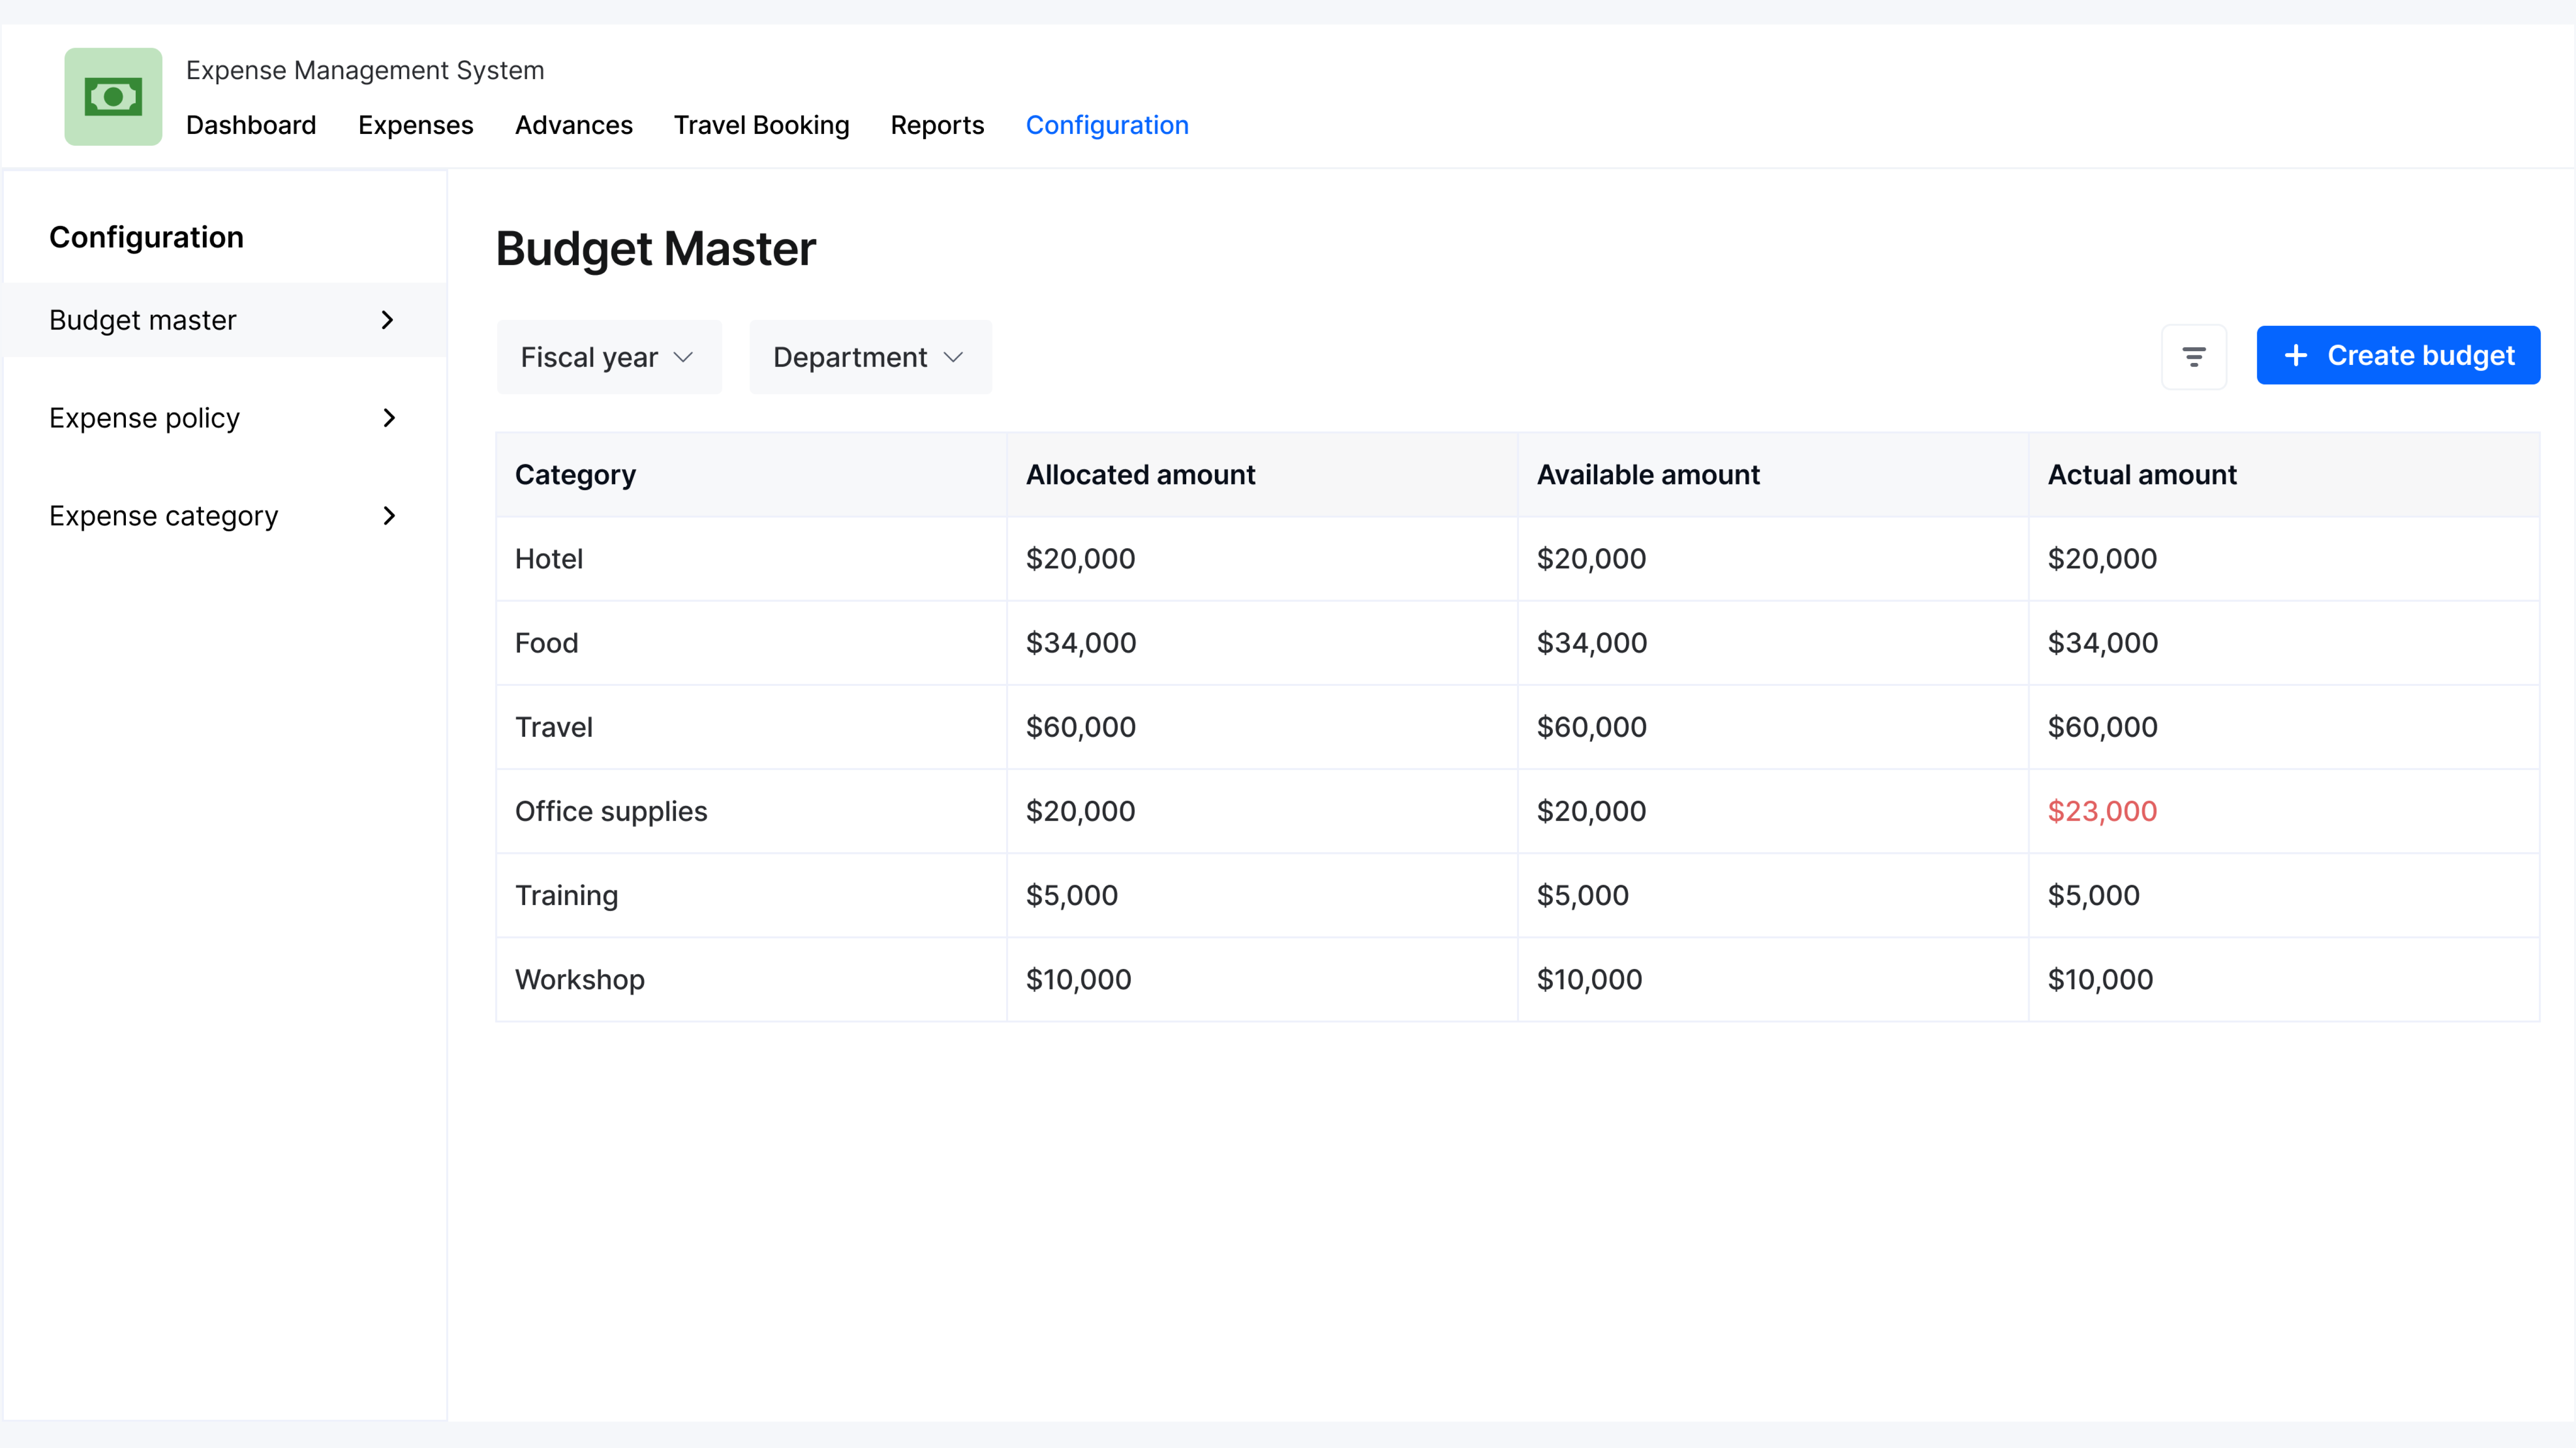Select the Configuration tab
The width and height of the screenshot is (2576, 1448).
[x=1107, y=125]
